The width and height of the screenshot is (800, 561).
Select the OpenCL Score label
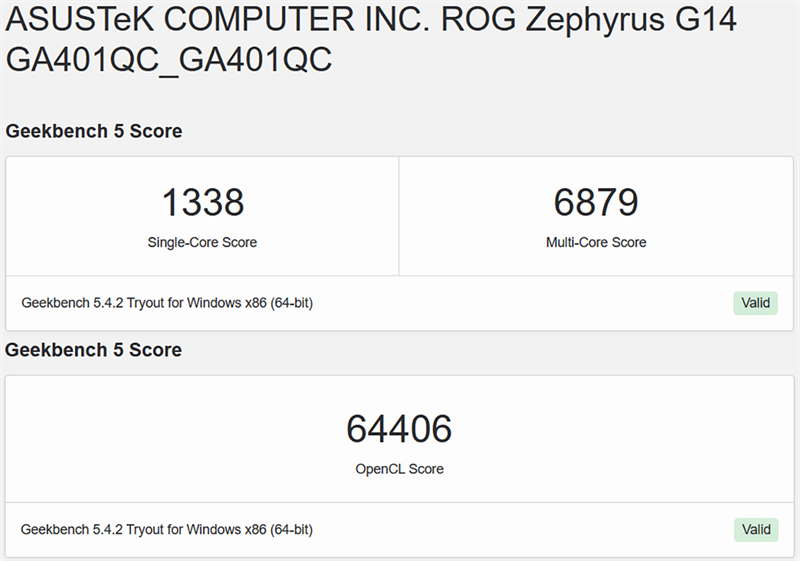point(399,469)
